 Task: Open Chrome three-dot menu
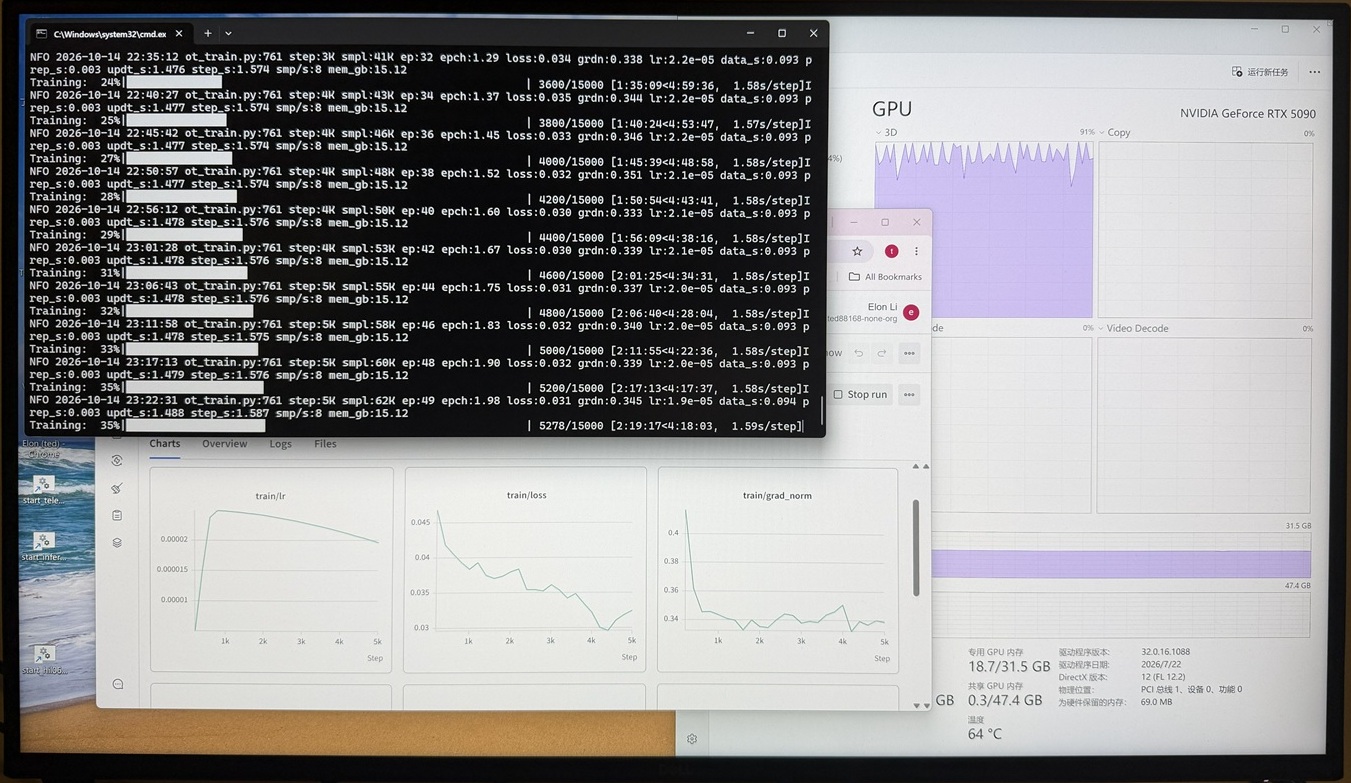(x=916, y=251)
